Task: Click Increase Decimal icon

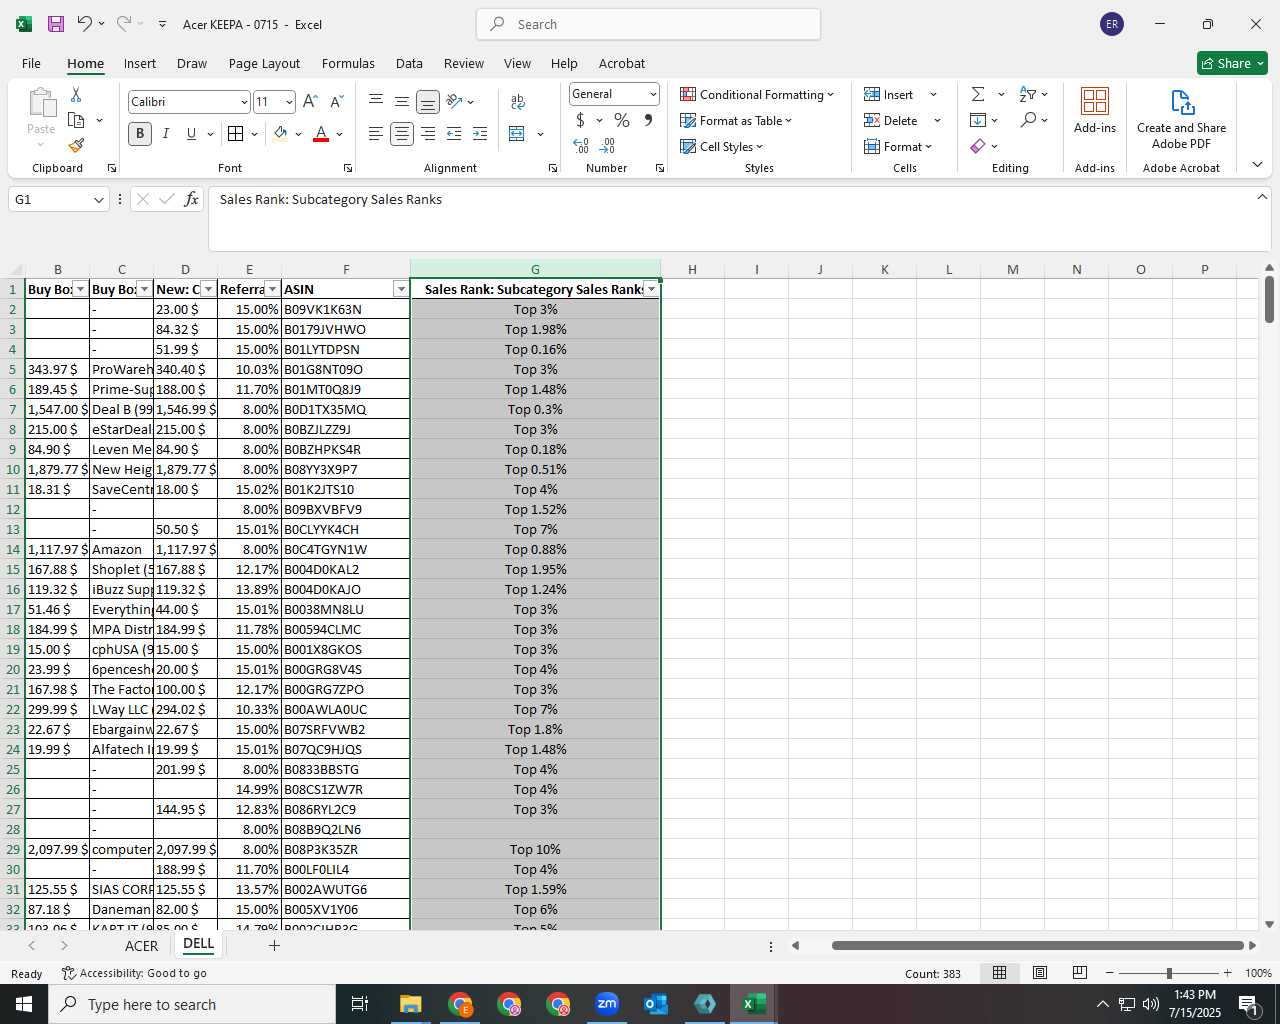Action: pos(581,146)
